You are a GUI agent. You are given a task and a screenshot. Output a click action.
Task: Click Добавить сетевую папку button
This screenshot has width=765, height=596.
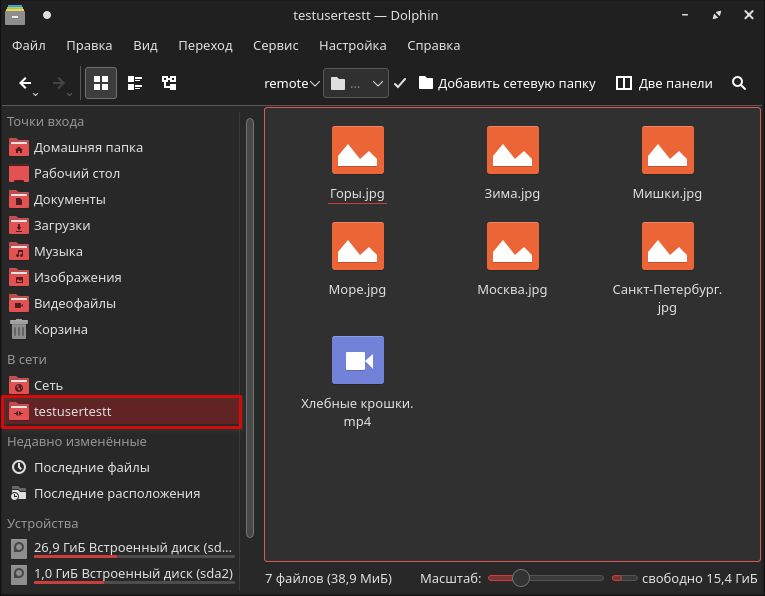507,84
